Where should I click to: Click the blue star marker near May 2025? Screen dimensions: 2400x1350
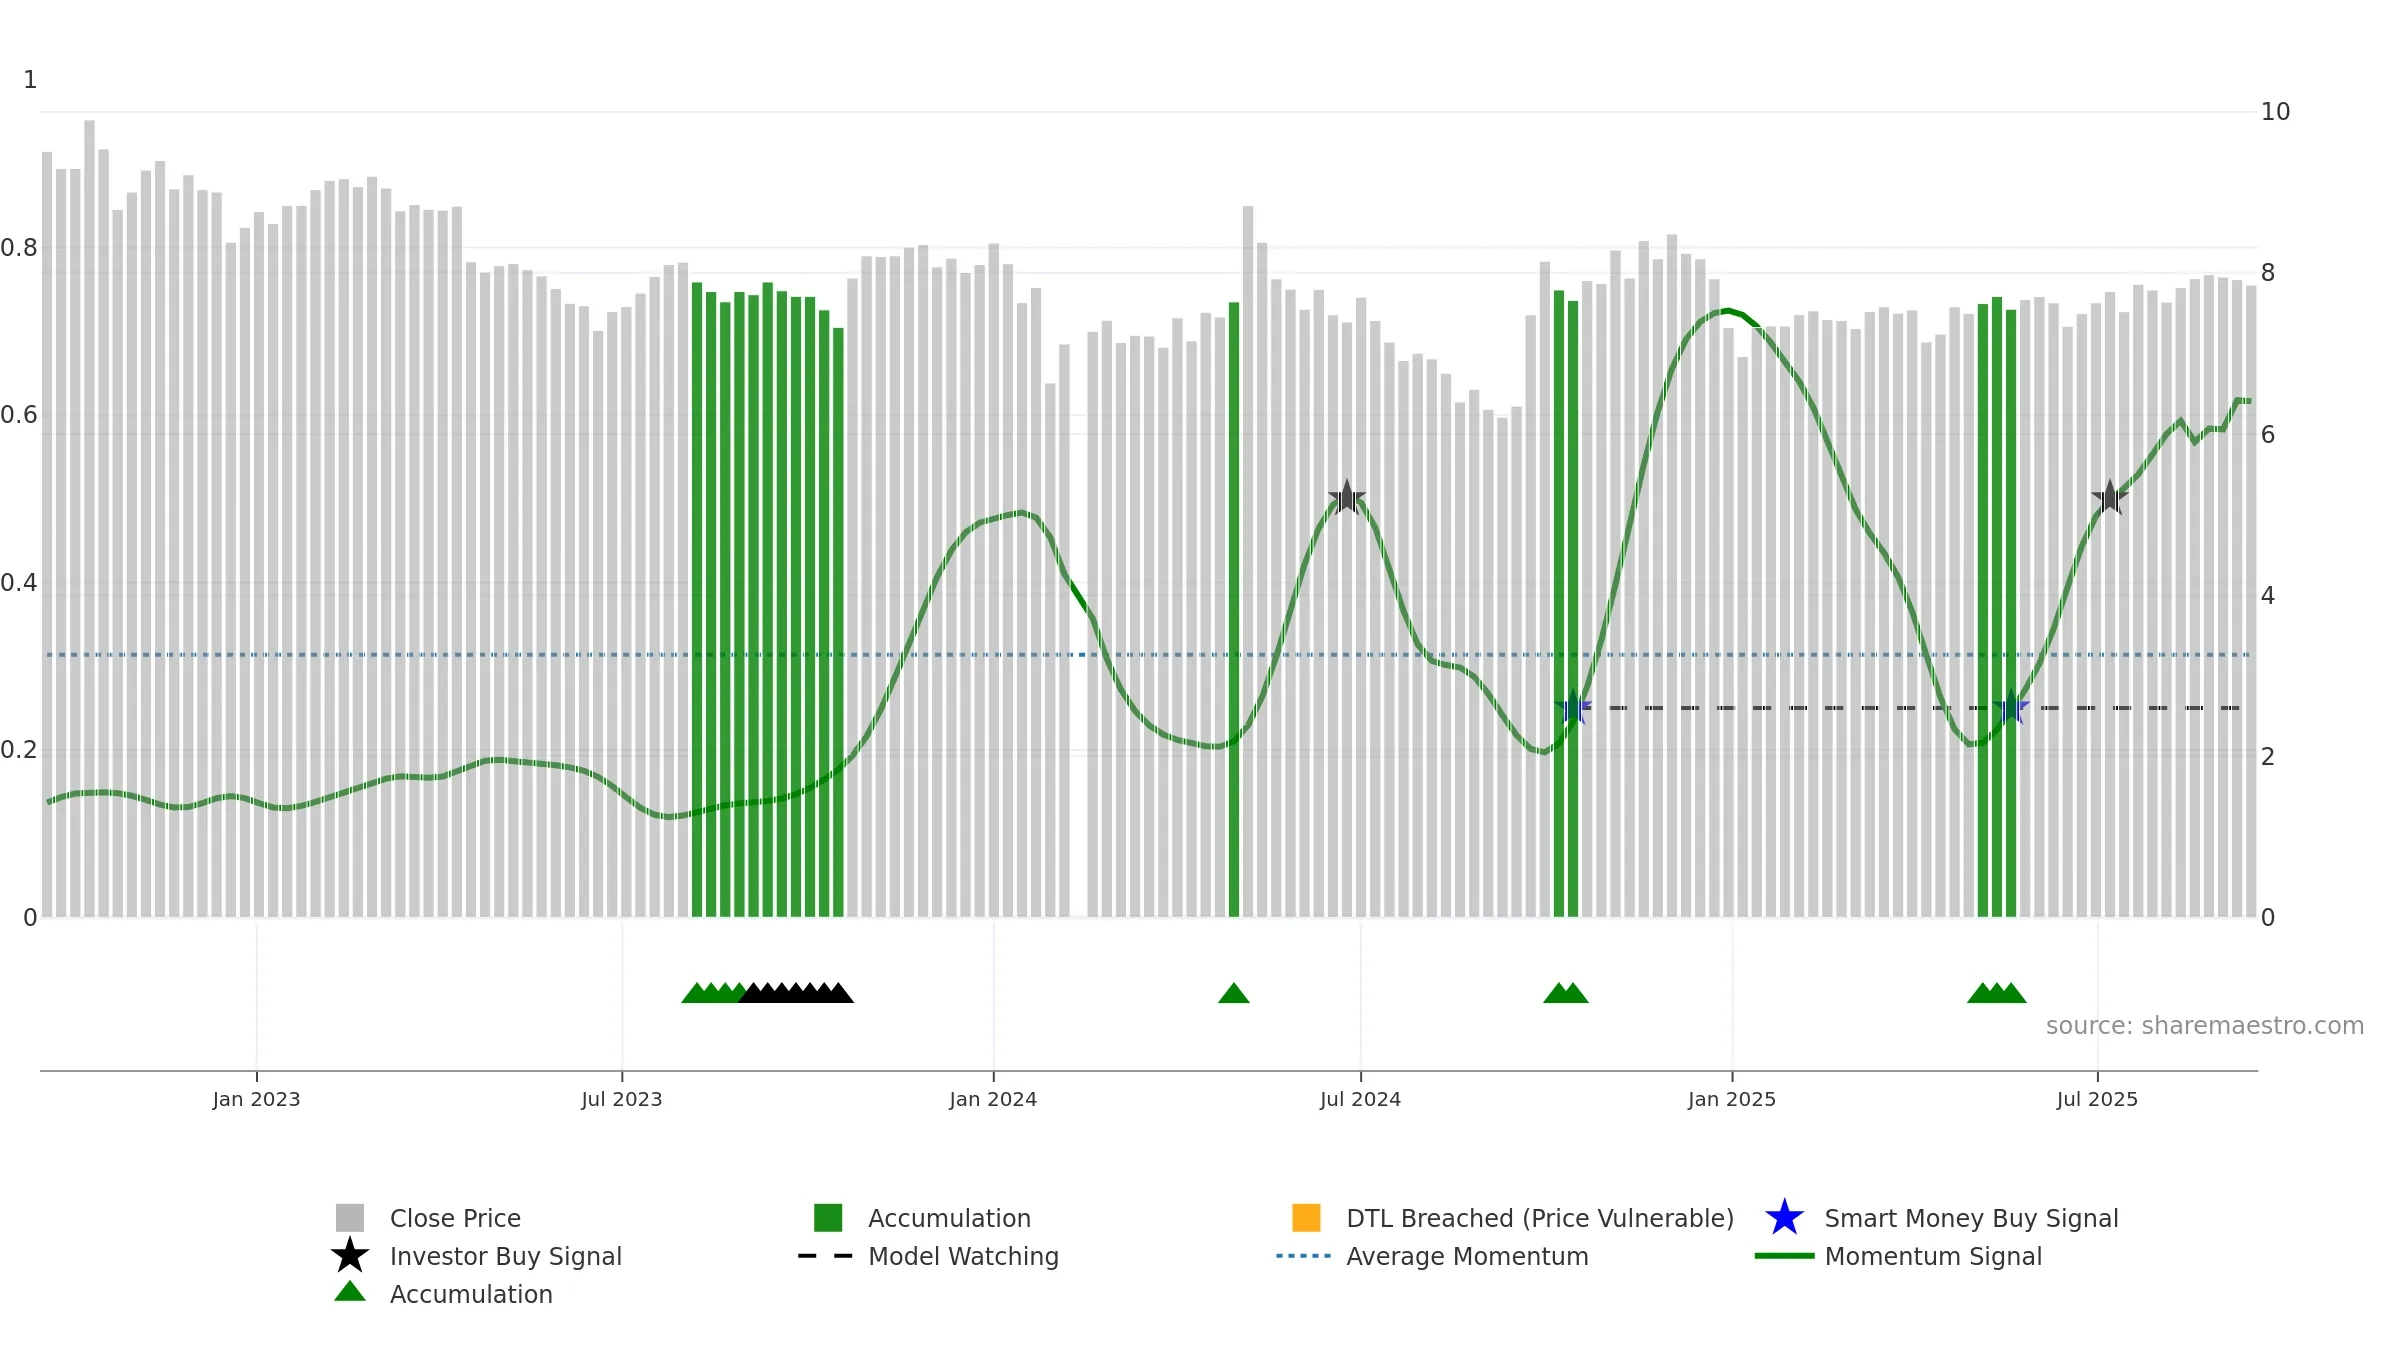(x=2010, y=707)
